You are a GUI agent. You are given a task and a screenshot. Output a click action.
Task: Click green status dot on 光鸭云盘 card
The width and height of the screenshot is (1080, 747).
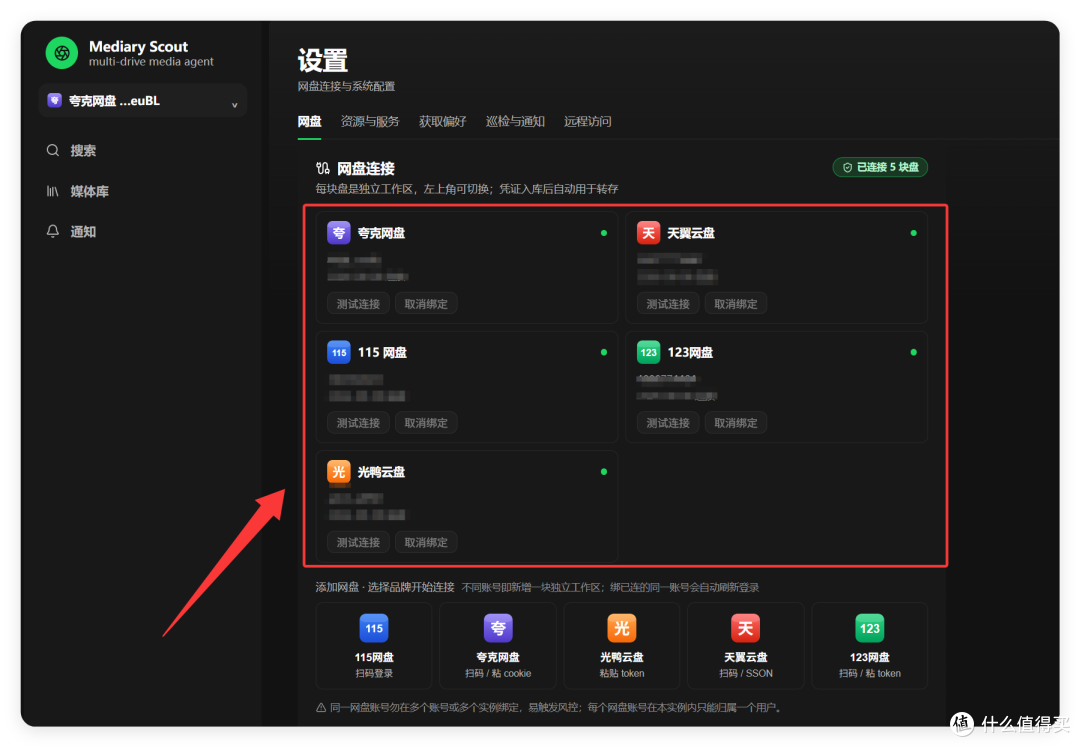604,472
